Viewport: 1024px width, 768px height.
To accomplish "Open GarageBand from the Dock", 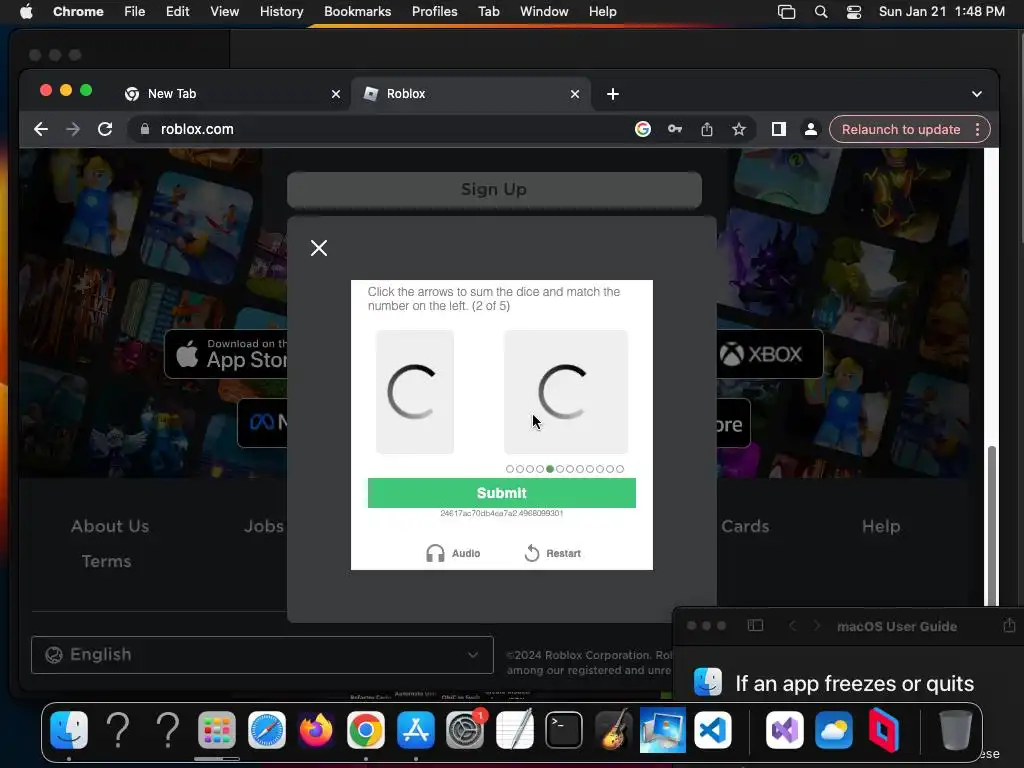I will (x=613, y=730).
